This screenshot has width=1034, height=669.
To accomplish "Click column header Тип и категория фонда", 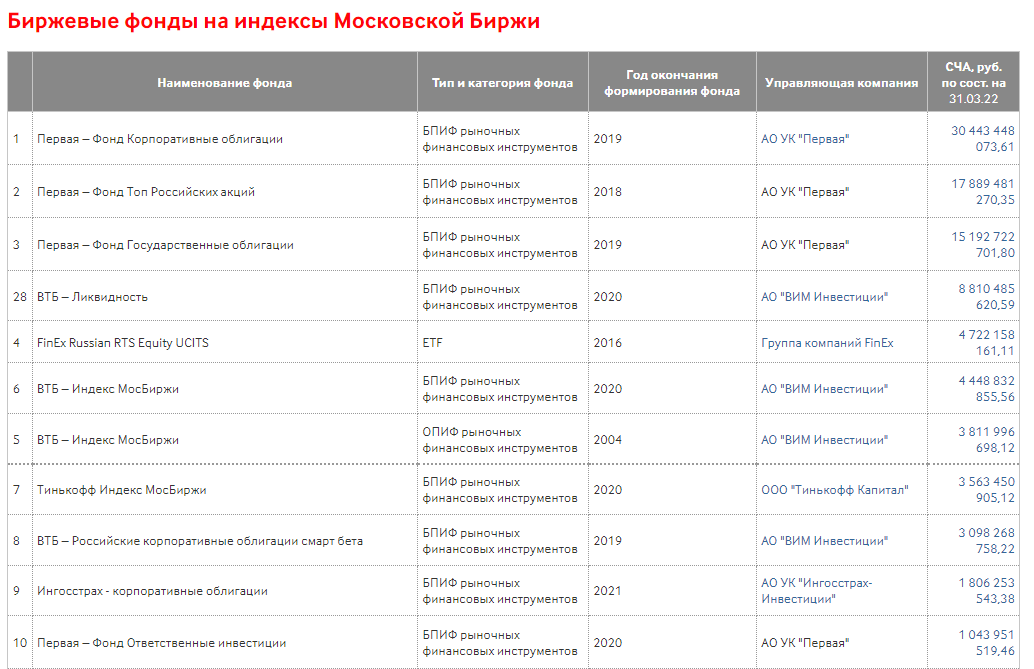I will (x=502, y=83).
